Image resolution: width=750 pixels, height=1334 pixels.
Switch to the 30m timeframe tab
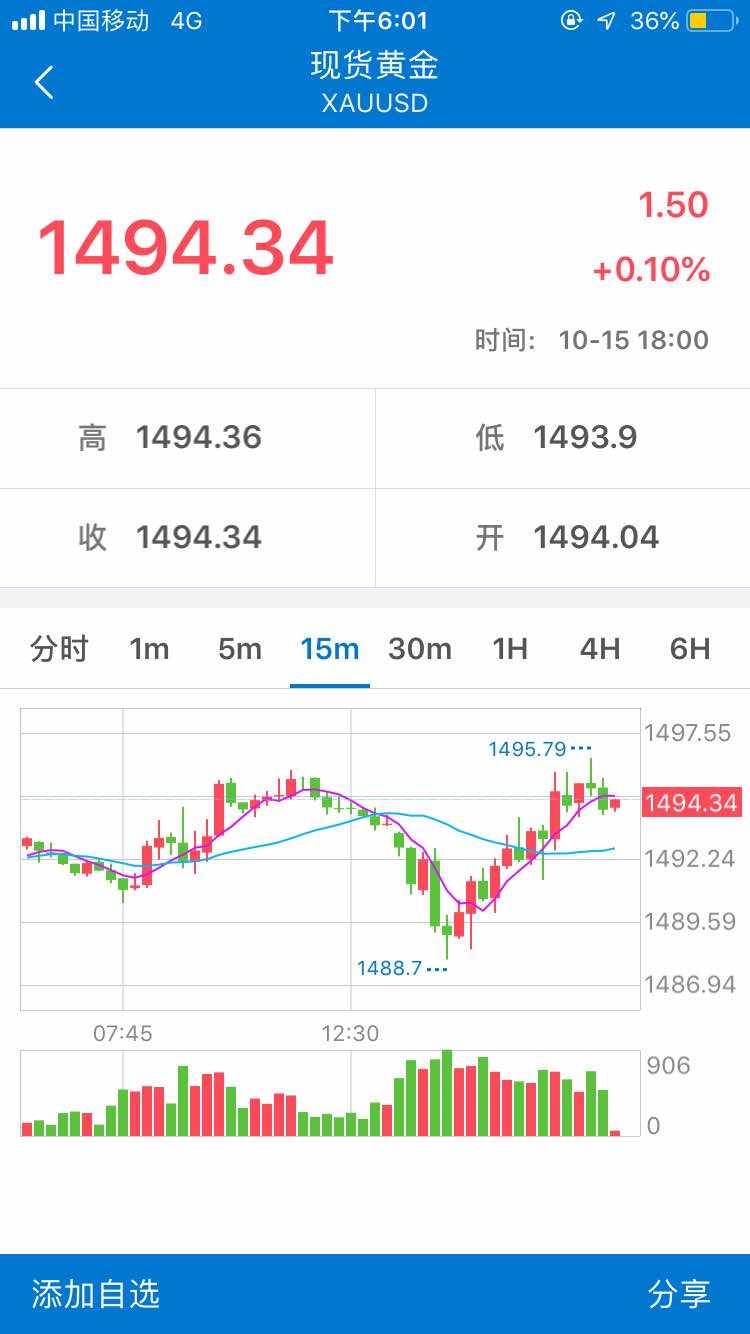[x=420, y=649]
